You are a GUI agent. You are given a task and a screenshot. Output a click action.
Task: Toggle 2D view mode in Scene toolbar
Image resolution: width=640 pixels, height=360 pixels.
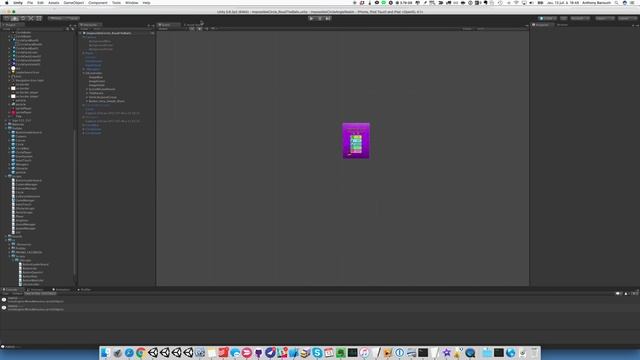192,29
